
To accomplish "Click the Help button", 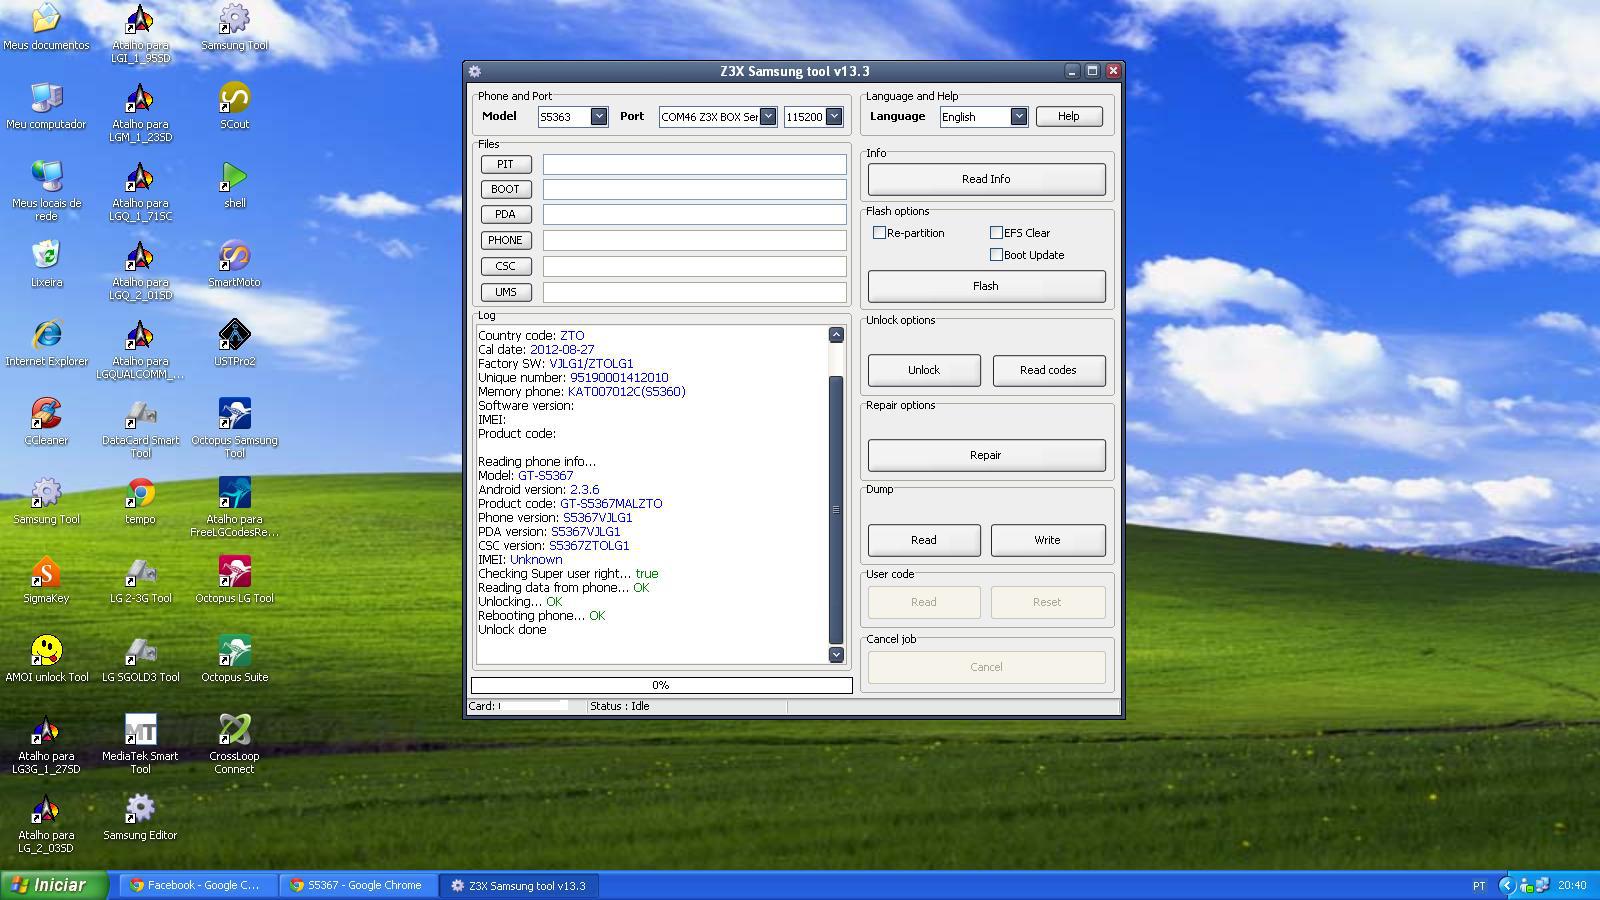I will (1069, 116).
